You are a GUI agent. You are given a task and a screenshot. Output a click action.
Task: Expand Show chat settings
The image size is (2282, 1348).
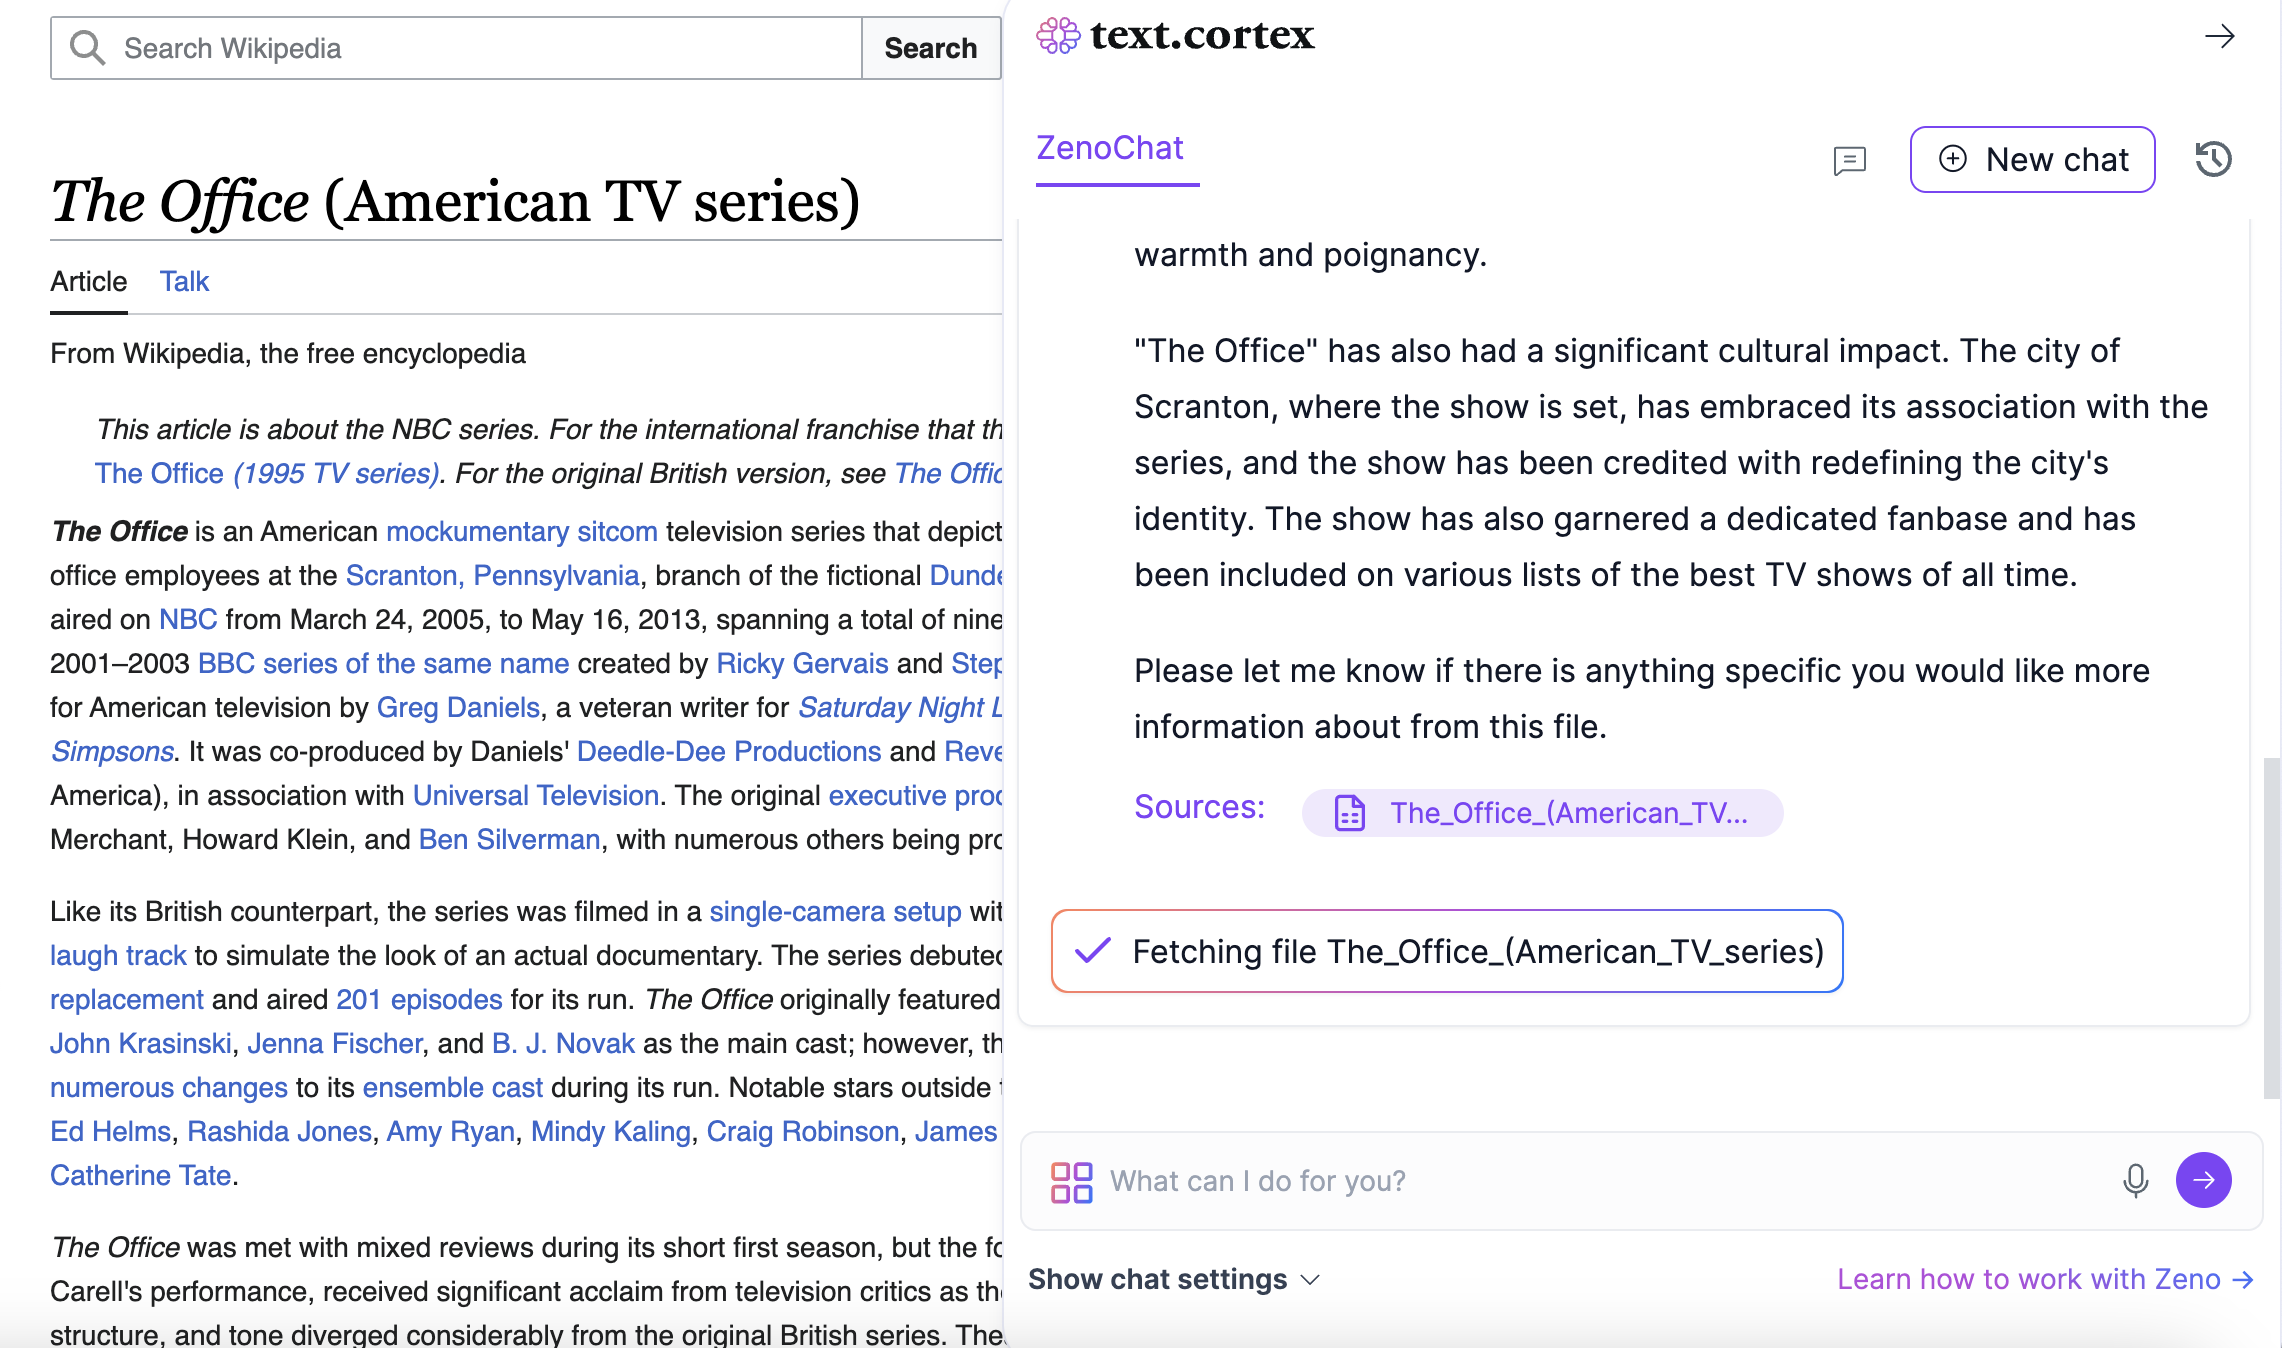pos(1175,1279)
